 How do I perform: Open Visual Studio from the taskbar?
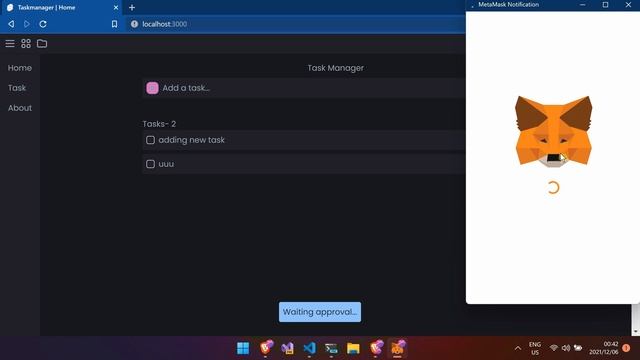pyautogui.click(x=287, y=348)
